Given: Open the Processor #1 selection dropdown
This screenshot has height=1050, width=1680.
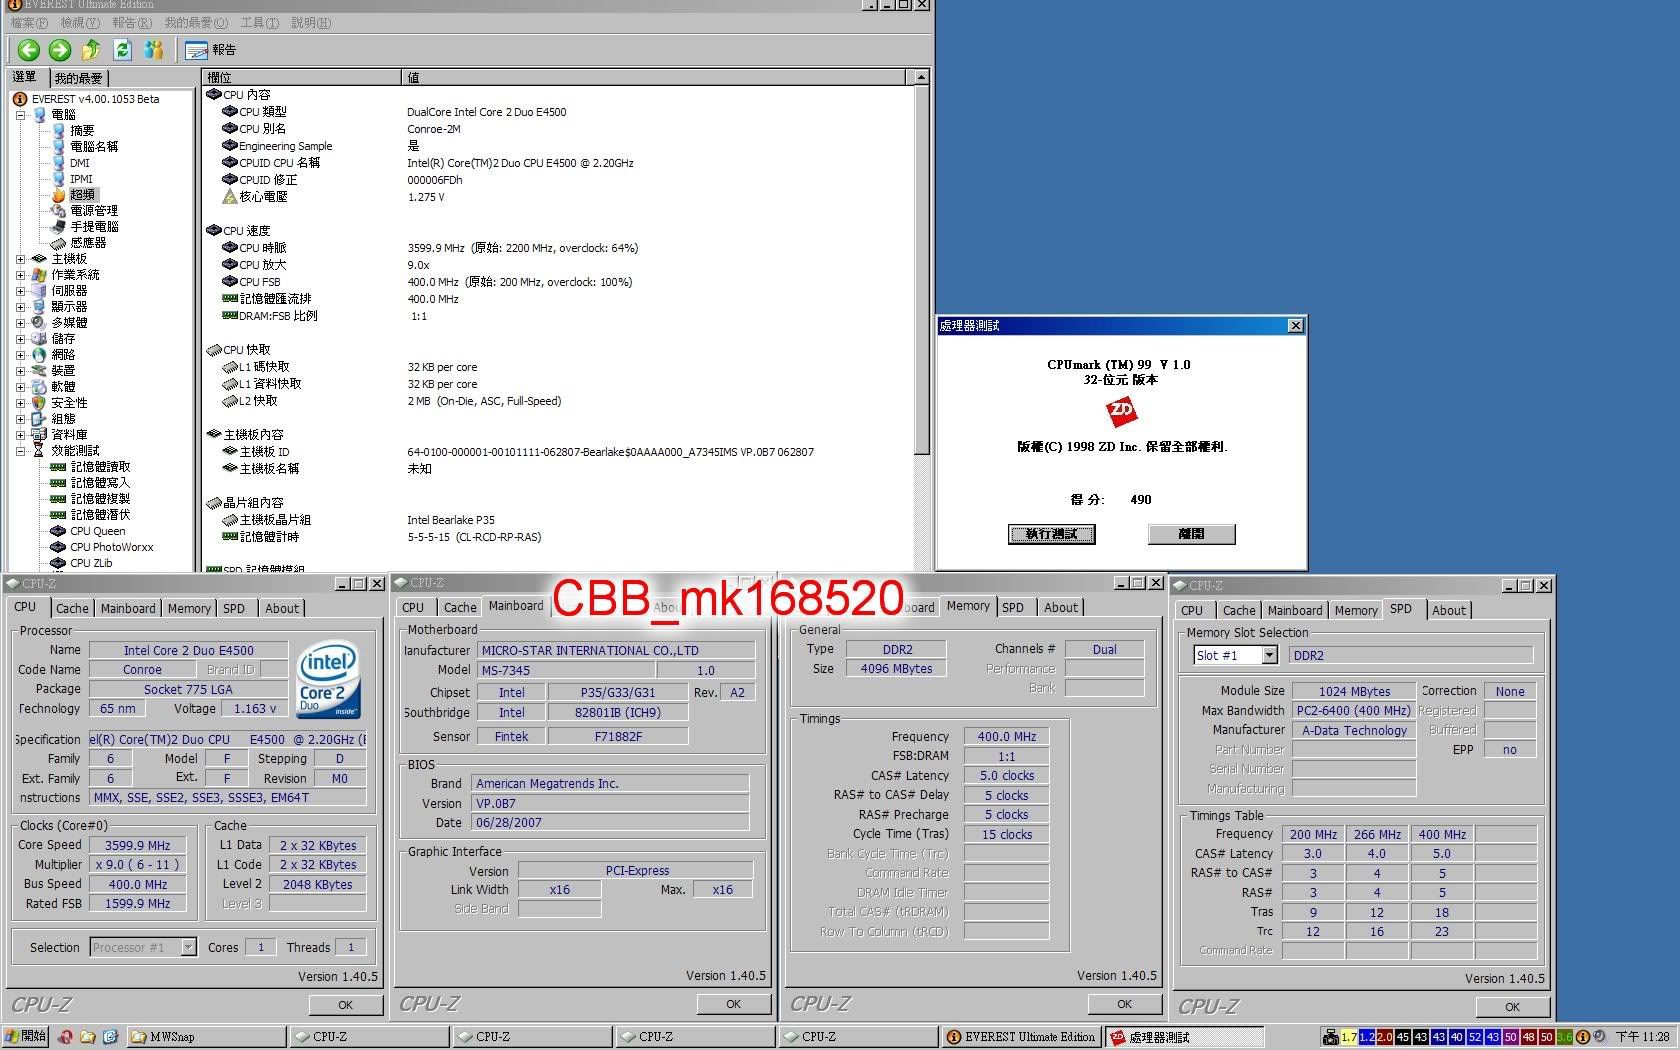Looking at the screenshot, I should point(188,947).
